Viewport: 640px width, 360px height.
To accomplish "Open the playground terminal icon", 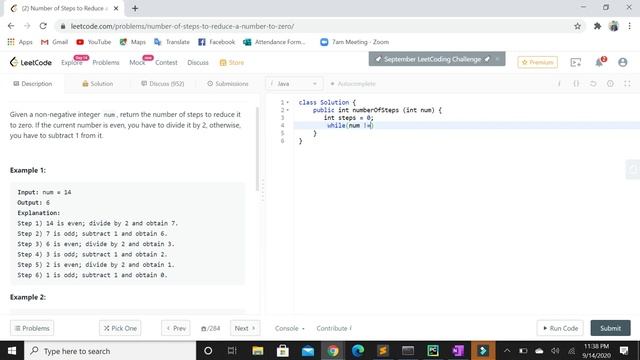I will [576, 62].
